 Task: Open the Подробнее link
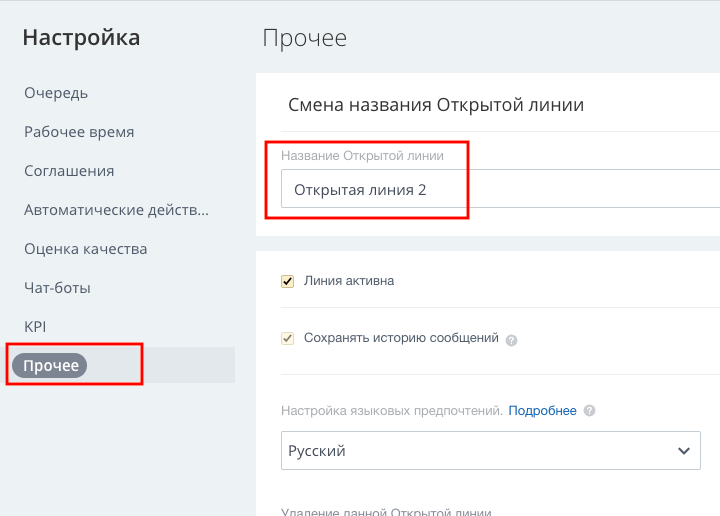click(542, 410)
